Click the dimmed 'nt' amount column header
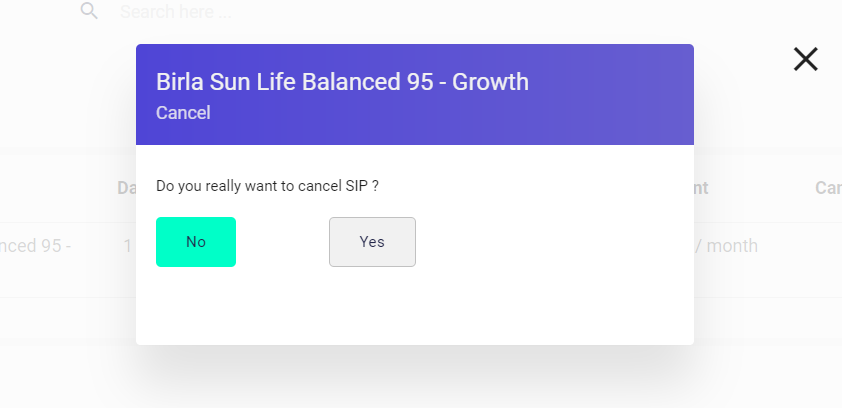 pos(701,187)
